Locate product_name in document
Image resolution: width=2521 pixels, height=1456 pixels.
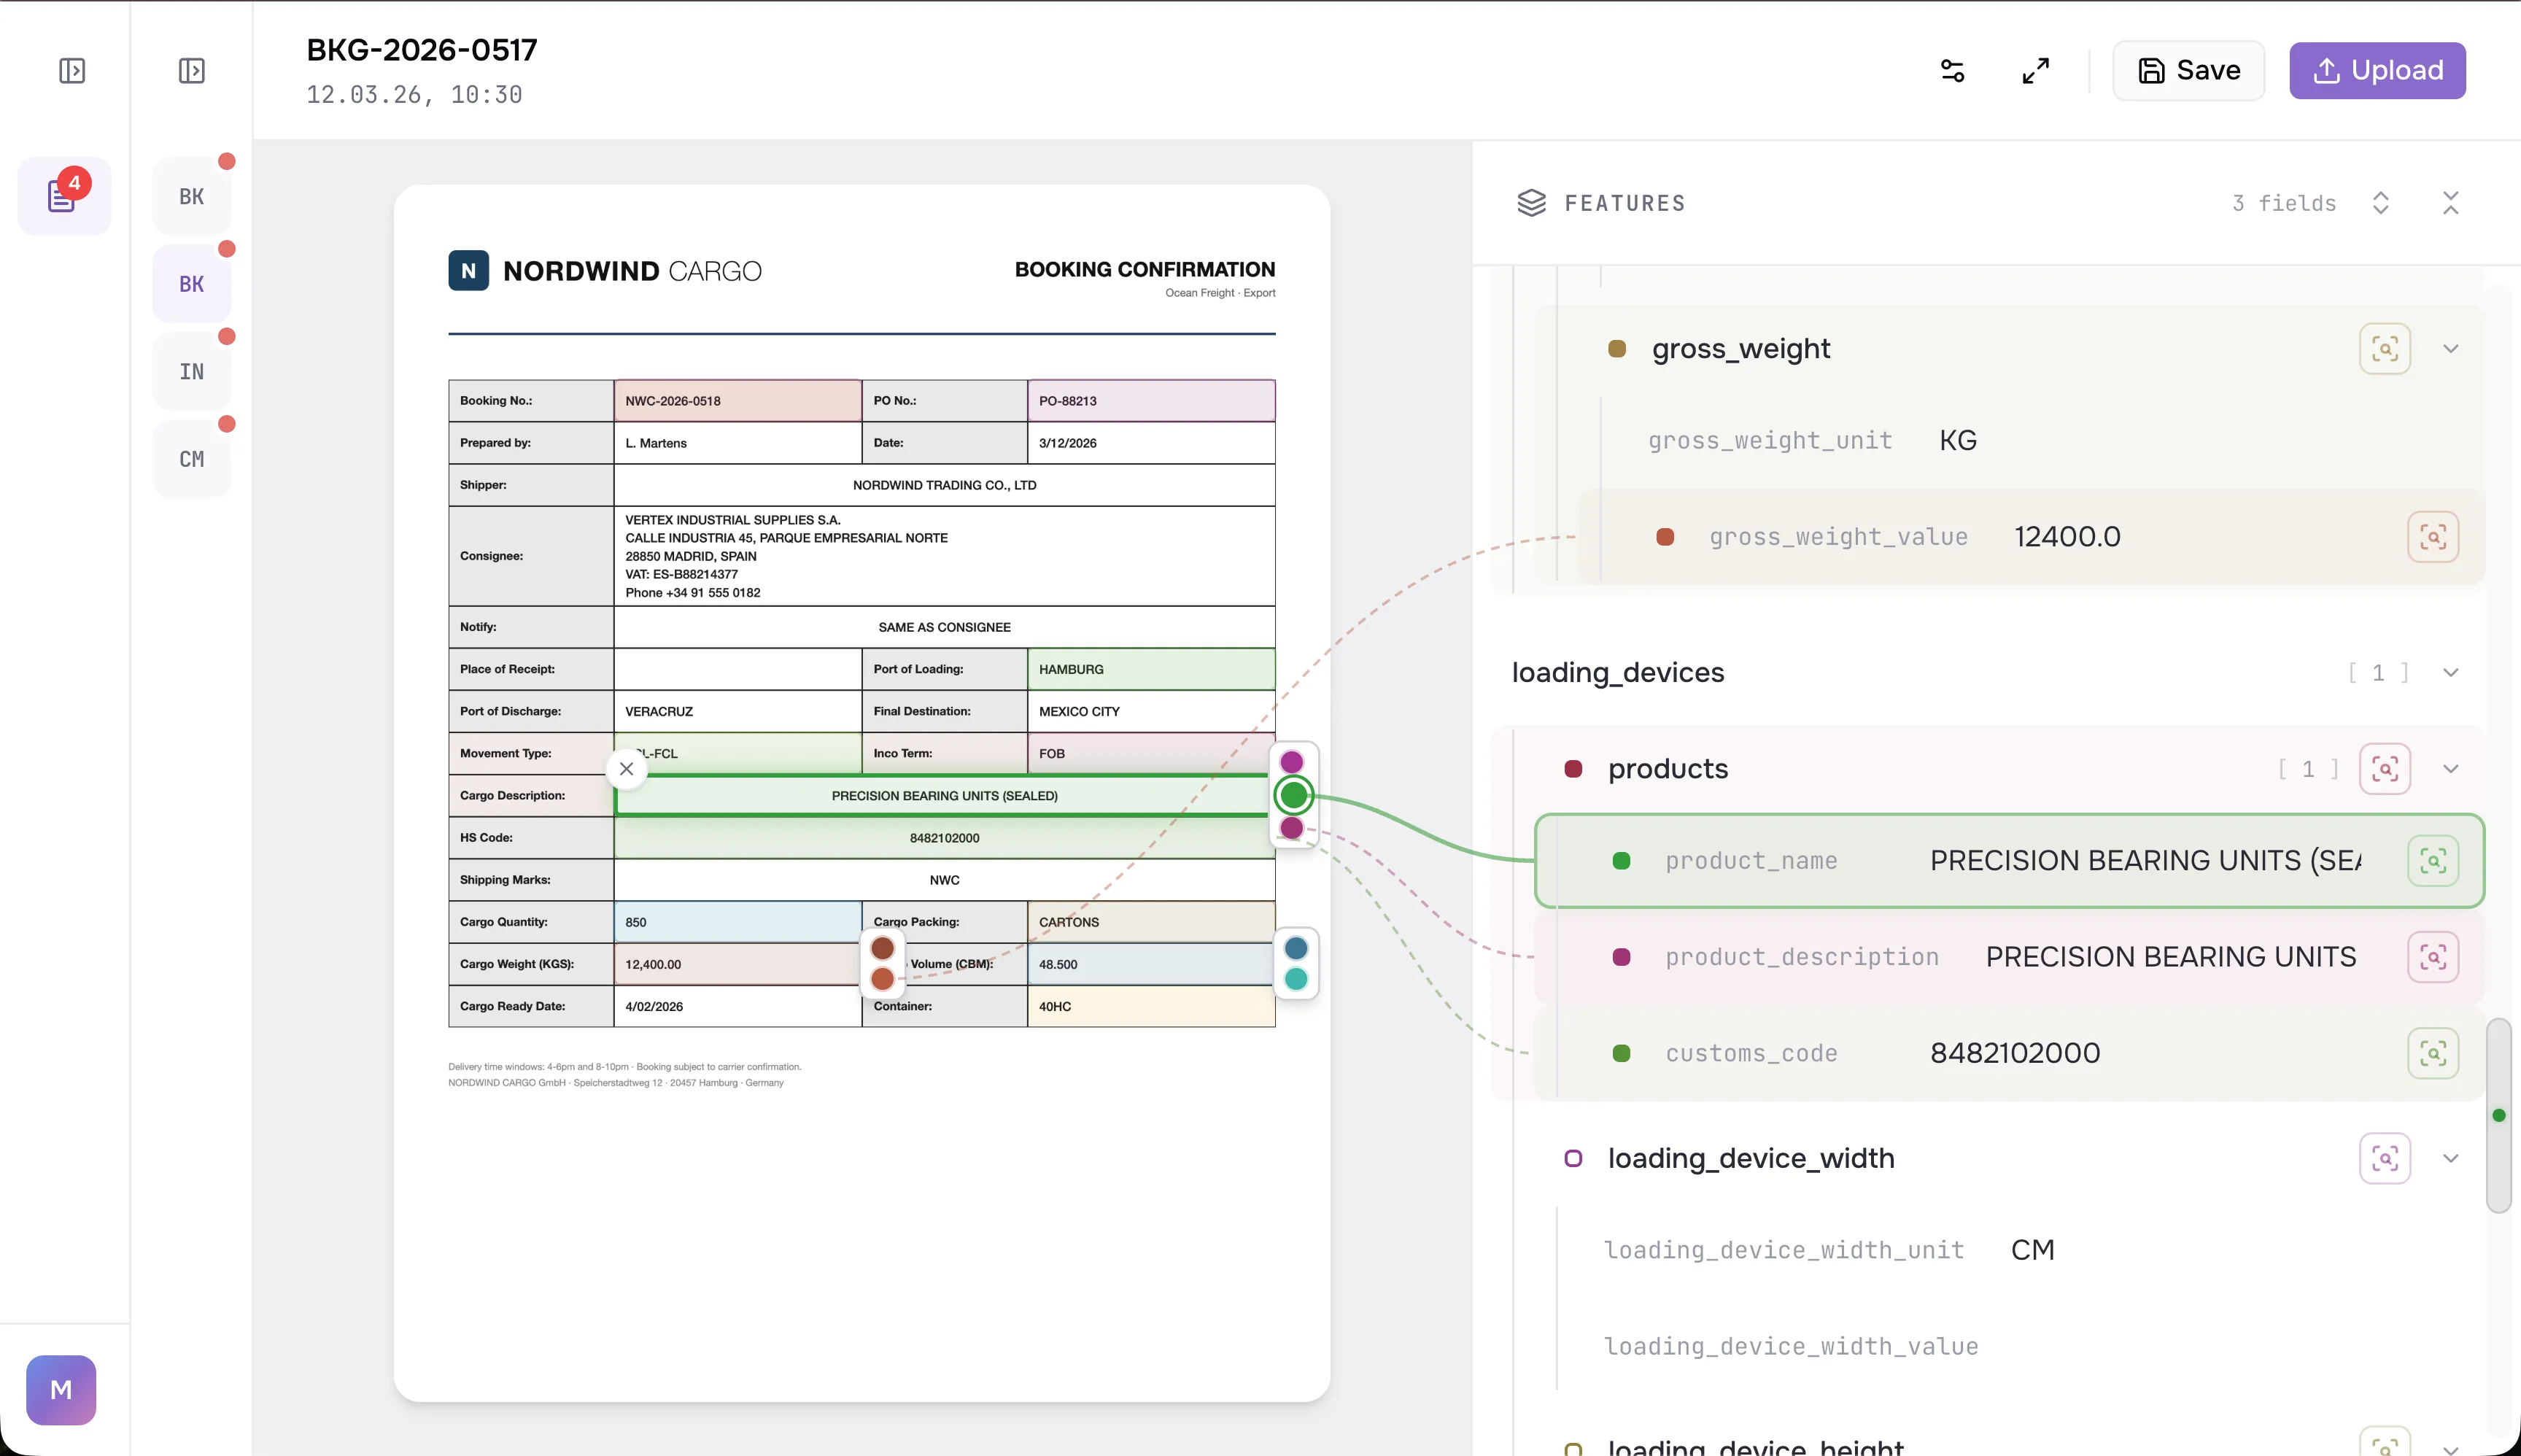coord(2433,861)
